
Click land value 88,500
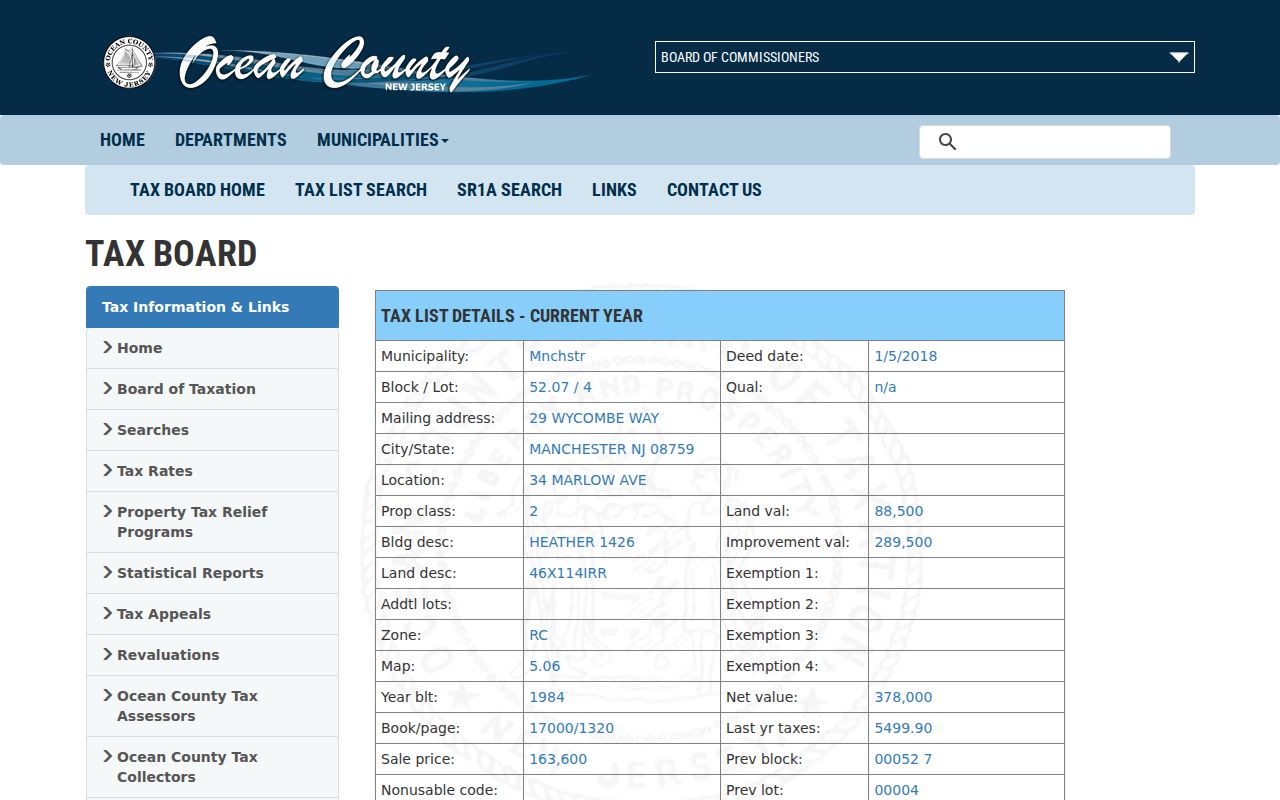tap(899, 511)
